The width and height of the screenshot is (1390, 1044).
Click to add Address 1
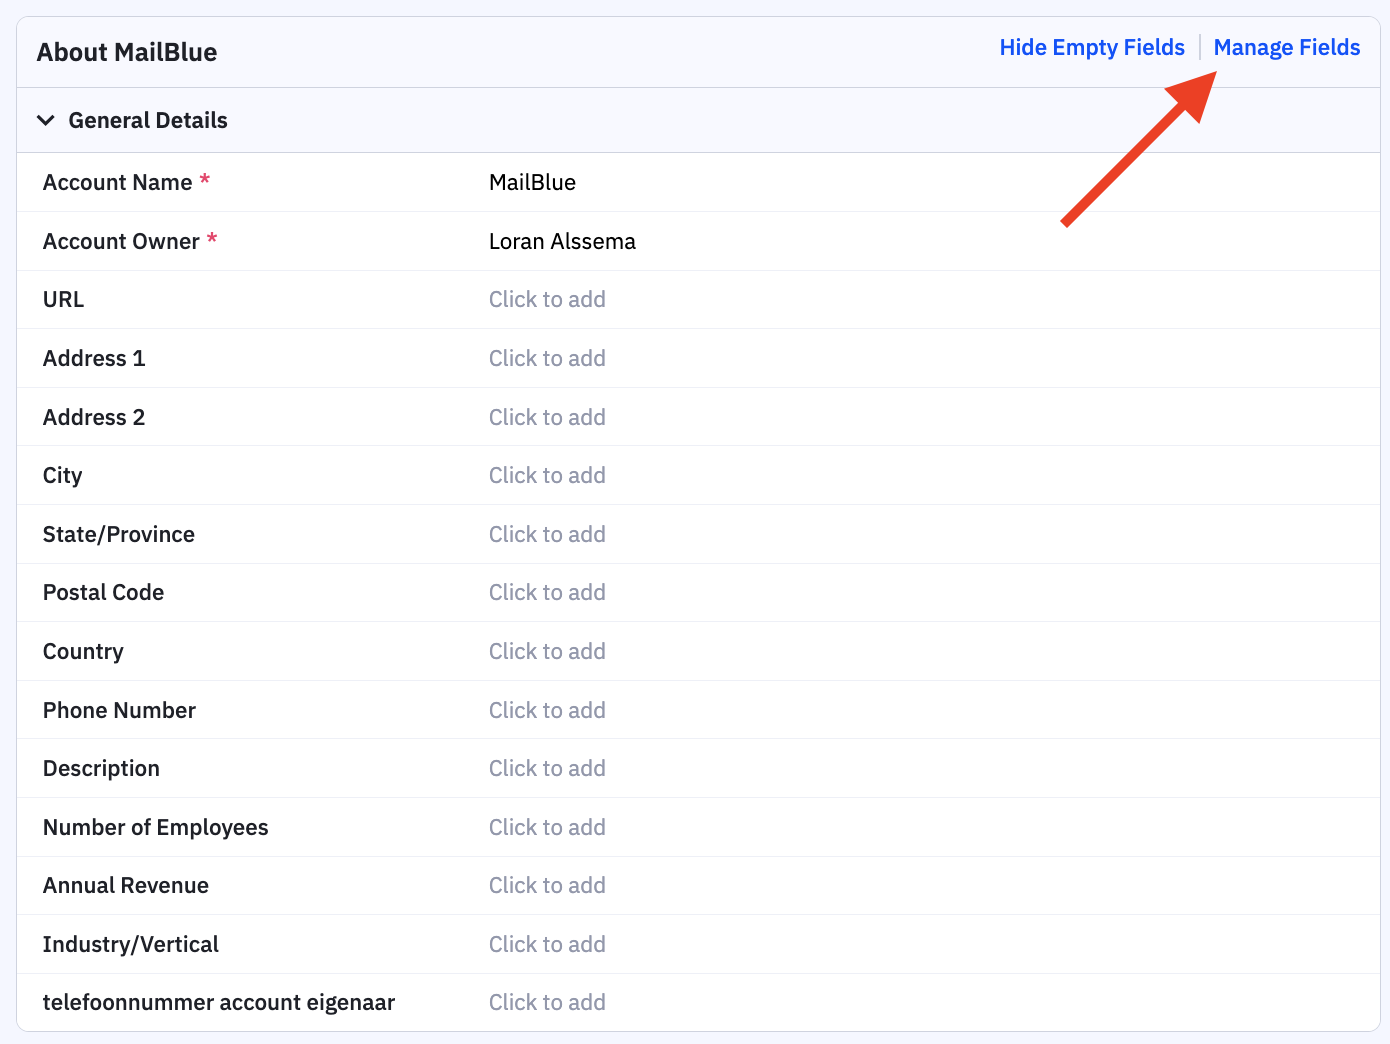pos(547,359)
